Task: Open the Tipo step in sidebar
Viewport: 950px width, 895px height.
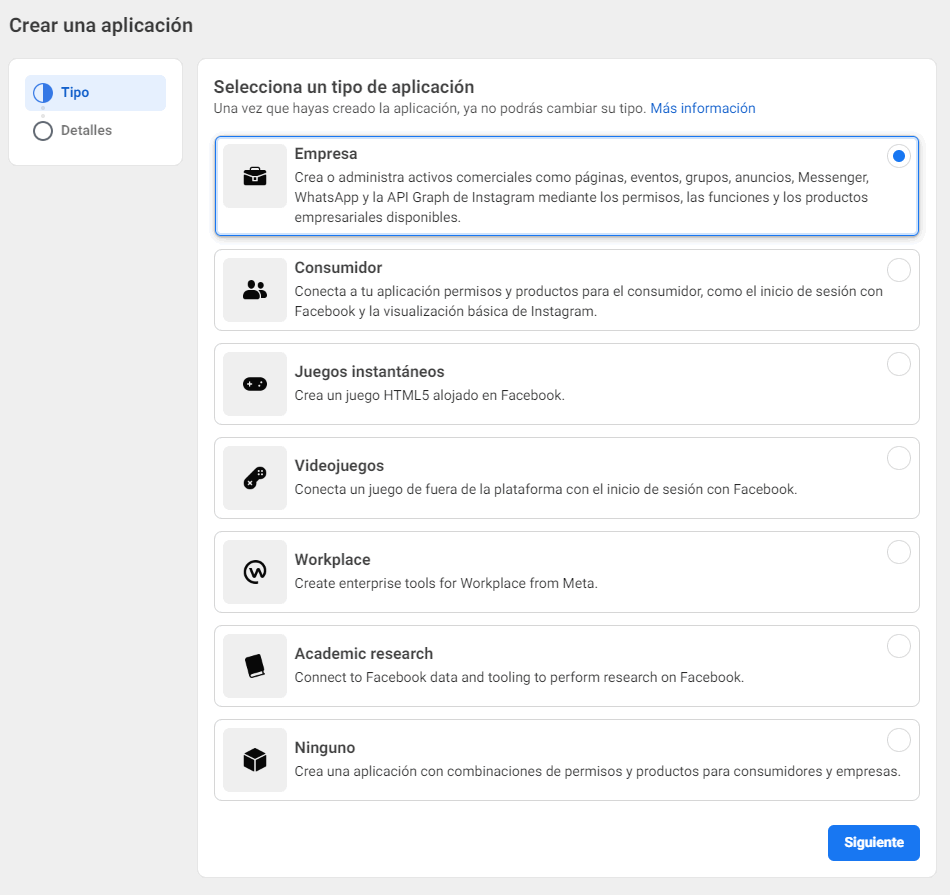Action: (95, 93)
